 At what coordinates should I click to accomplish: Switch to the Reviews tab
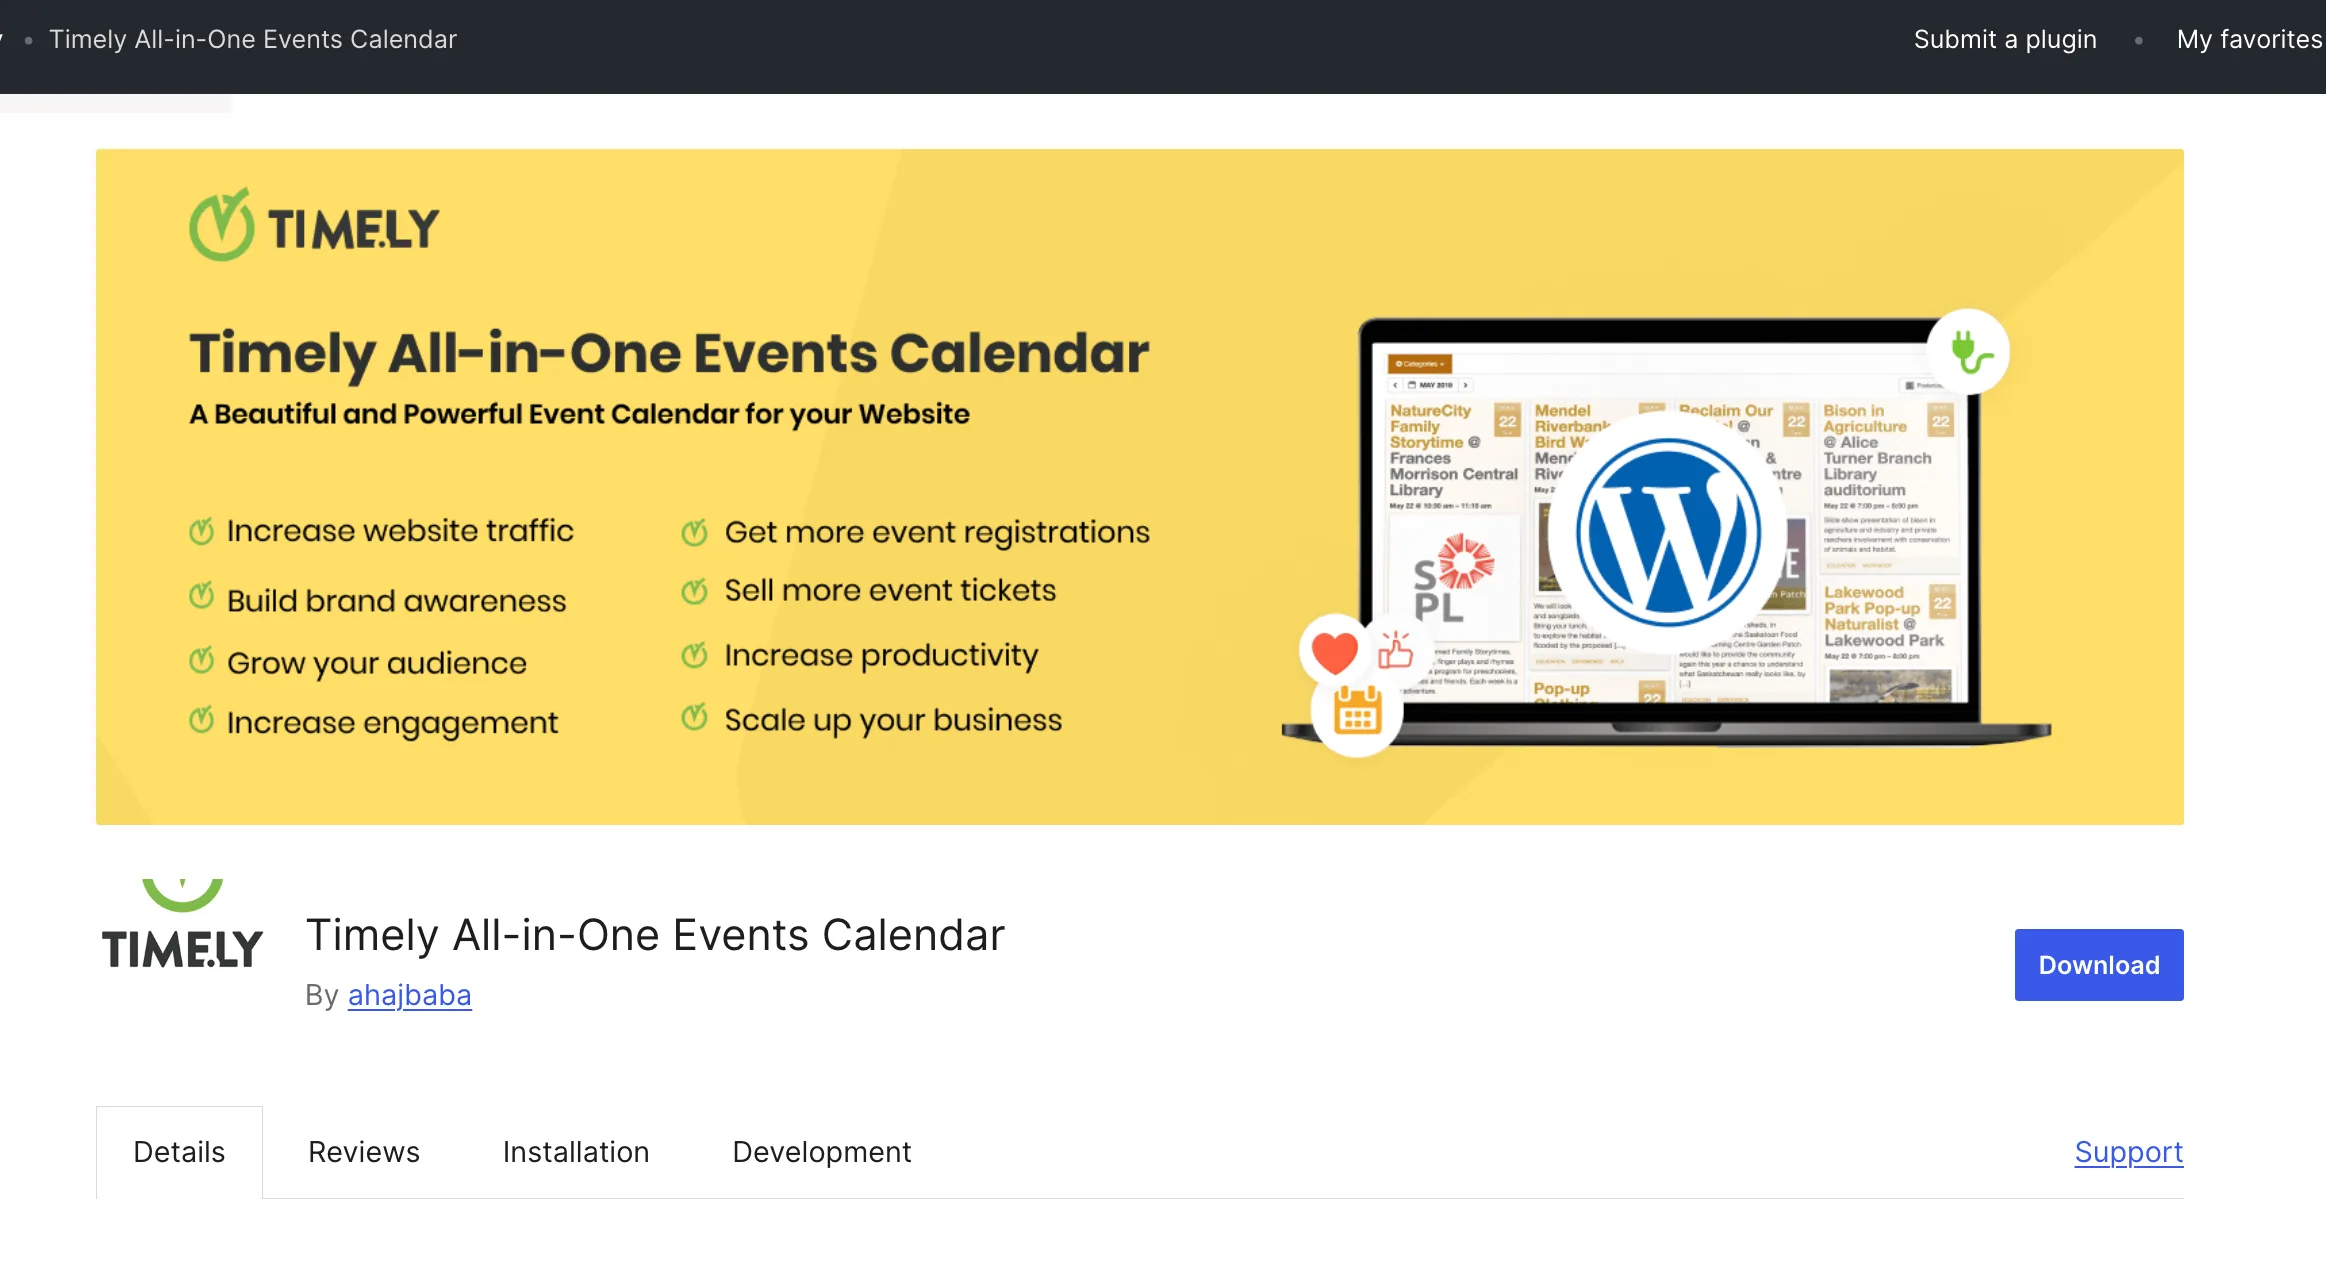pyautogui.click(x=364, y=1152)
